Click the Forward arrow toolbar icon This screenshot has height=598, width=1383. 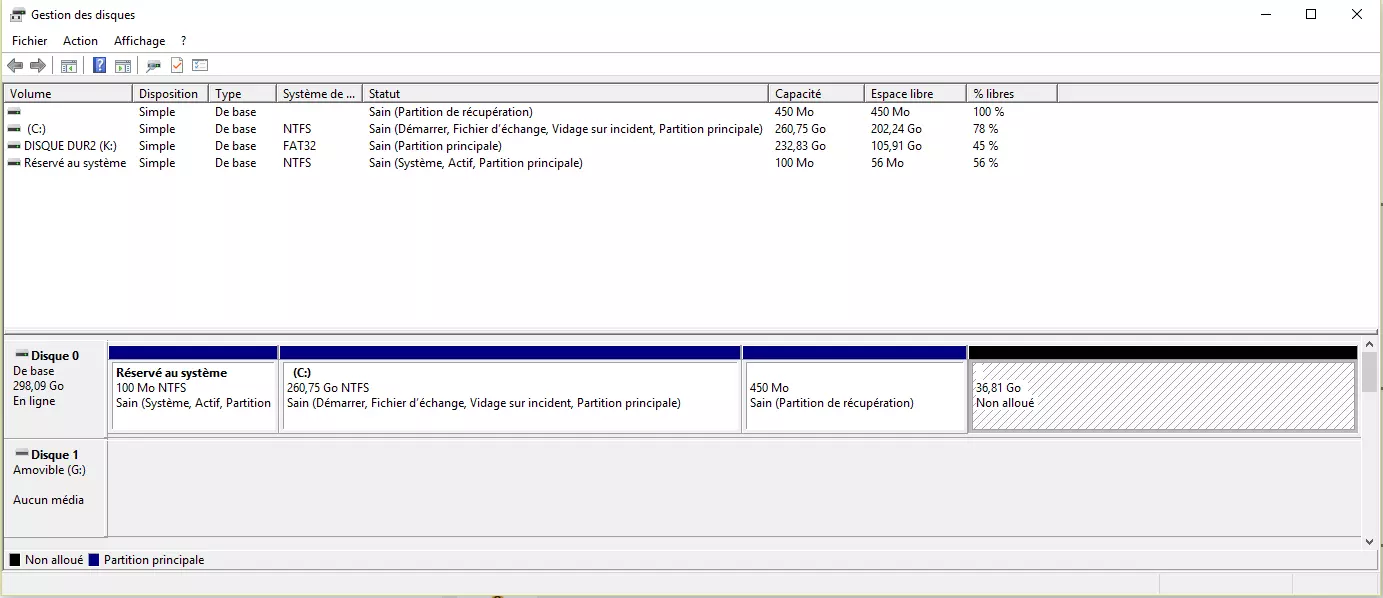tap(38, 66)
